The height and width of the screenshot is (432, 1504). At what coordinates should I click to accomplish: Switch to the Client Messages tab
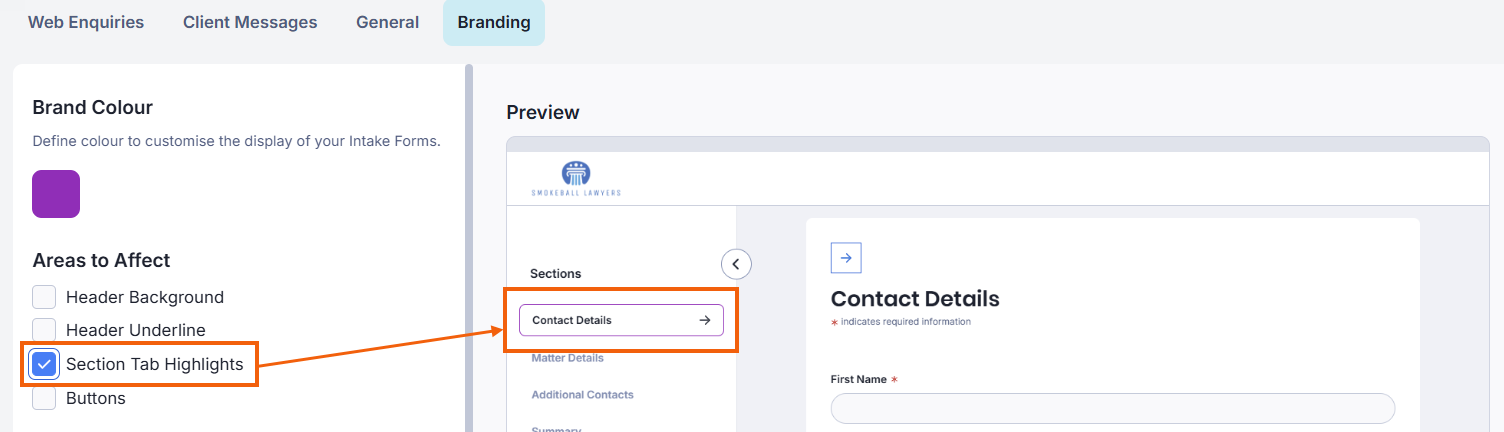[x=250, y=22]
